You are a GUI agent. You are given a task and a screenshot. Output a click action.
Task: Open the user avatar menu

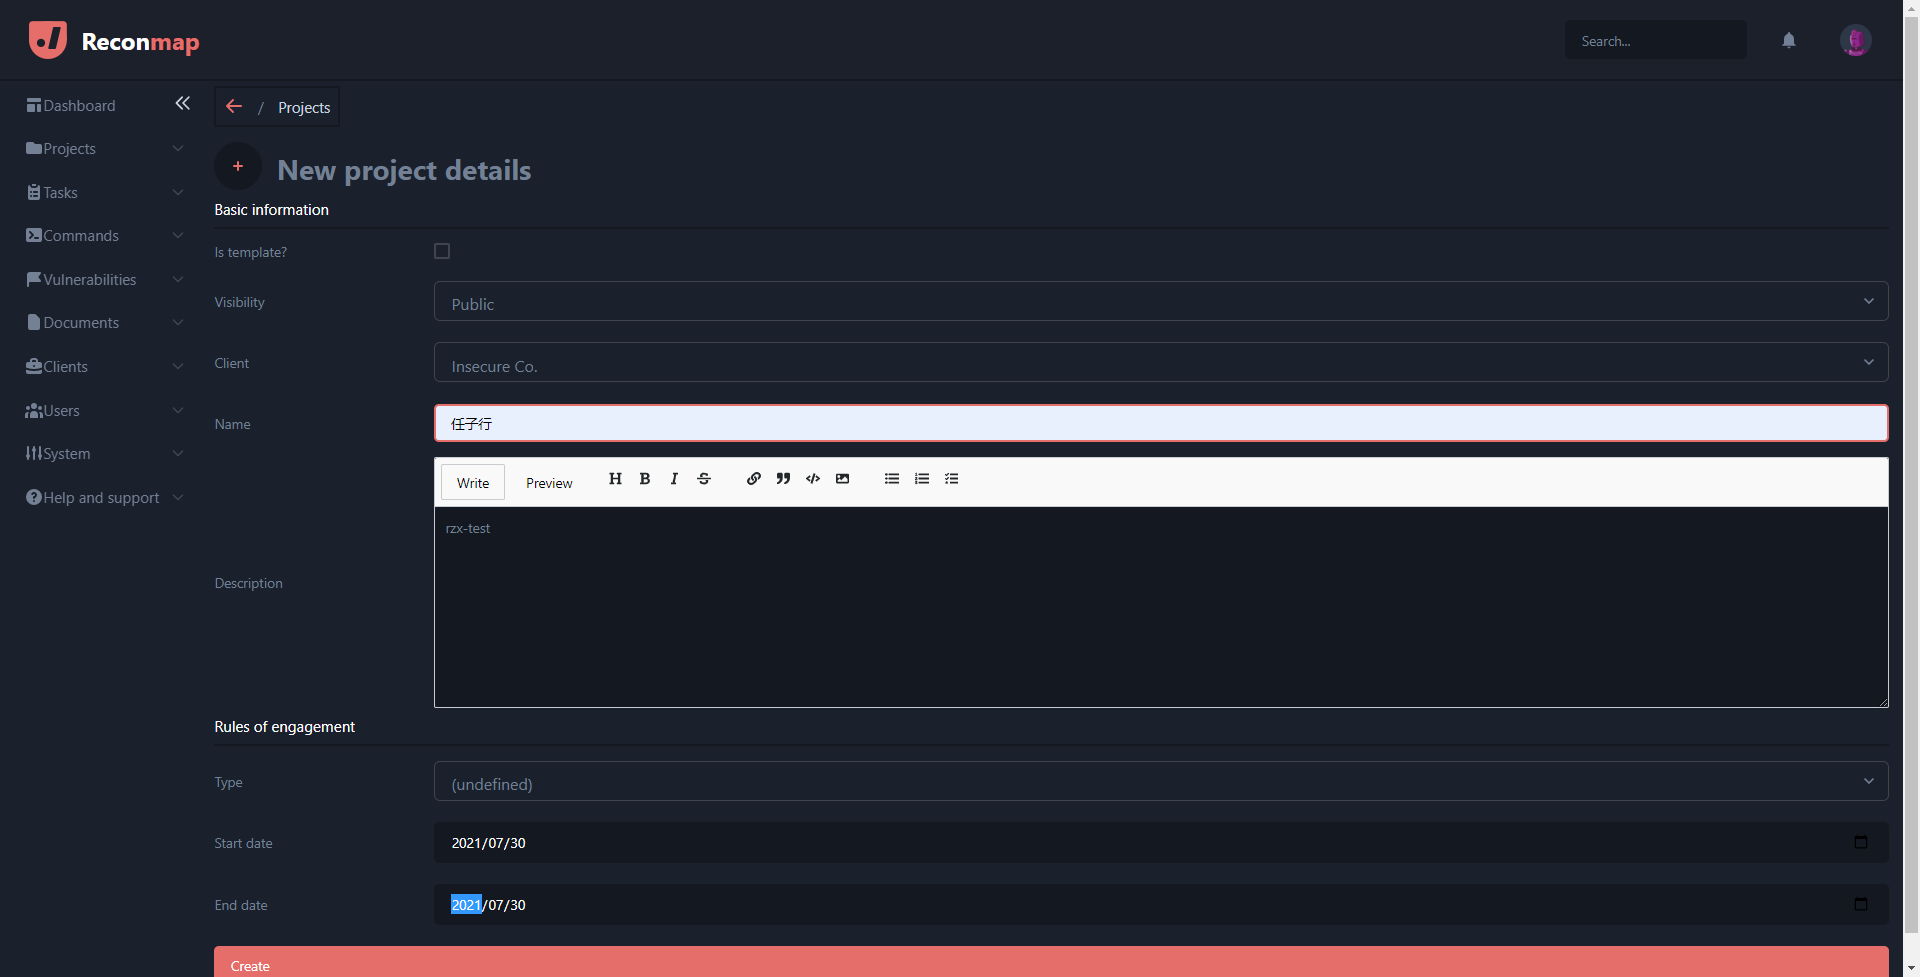click(x=1855, y=41)
